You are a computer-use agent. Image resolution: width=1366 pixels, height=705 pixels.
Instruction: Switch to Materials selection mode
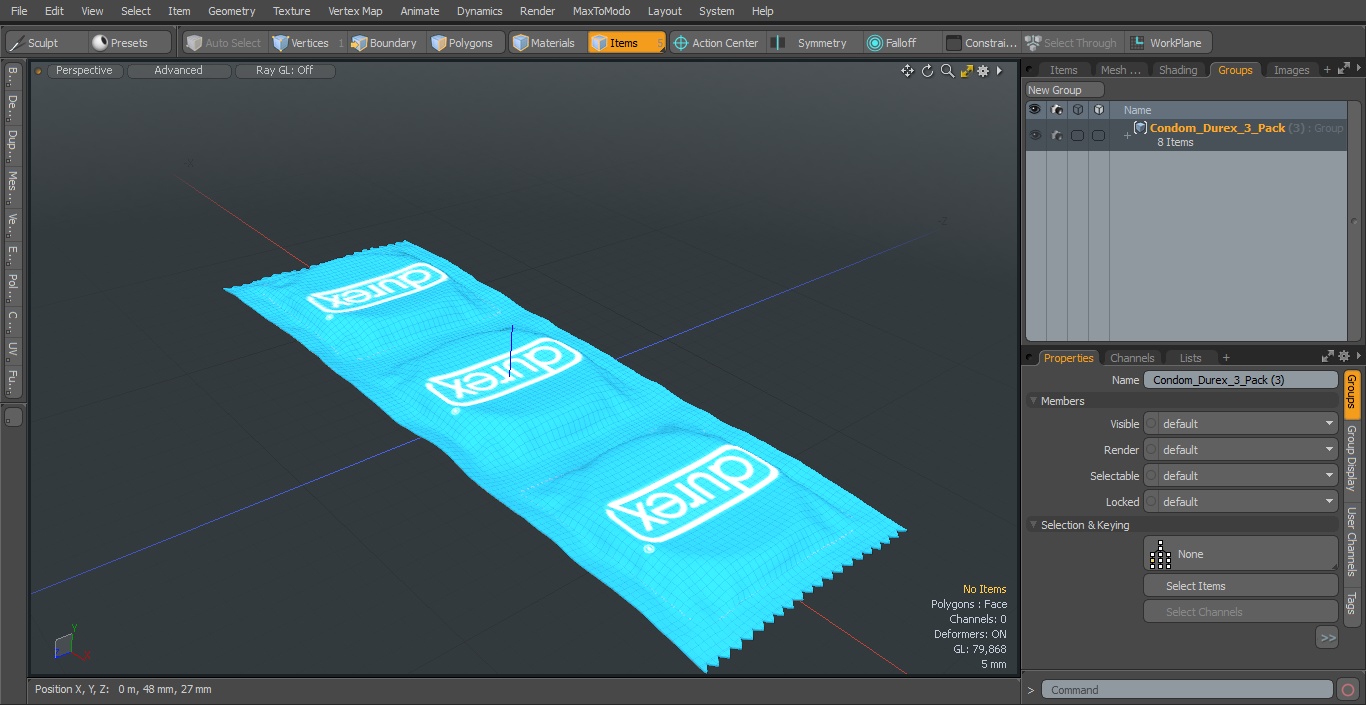[x=544, y=43]
